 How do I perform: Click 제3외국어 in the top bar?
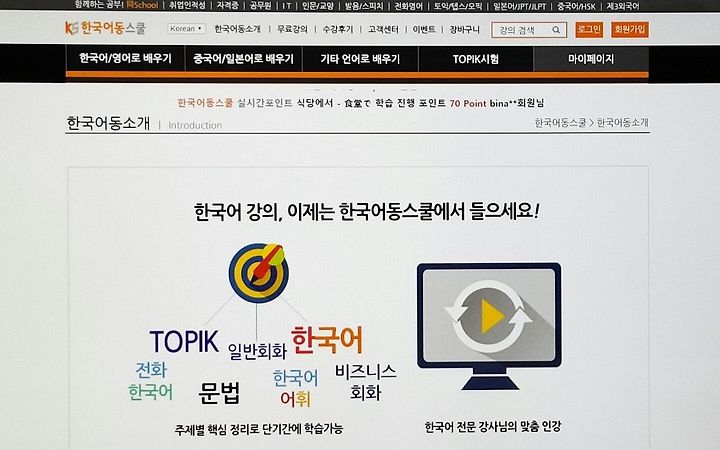(x=623, y=6)
